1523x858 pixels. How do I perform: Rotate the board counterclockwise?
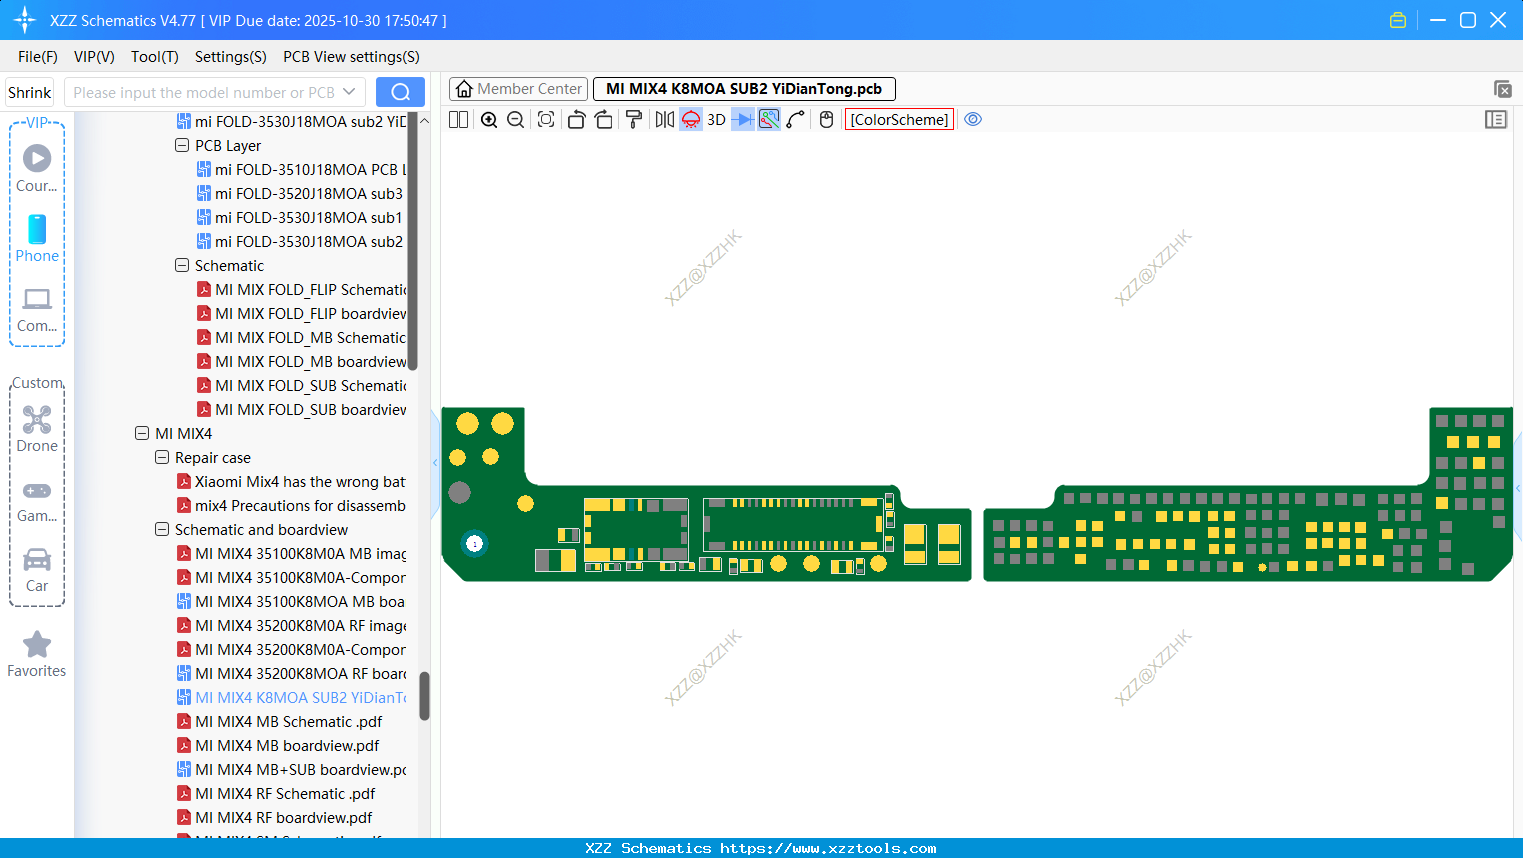click(x=576, y=120)
